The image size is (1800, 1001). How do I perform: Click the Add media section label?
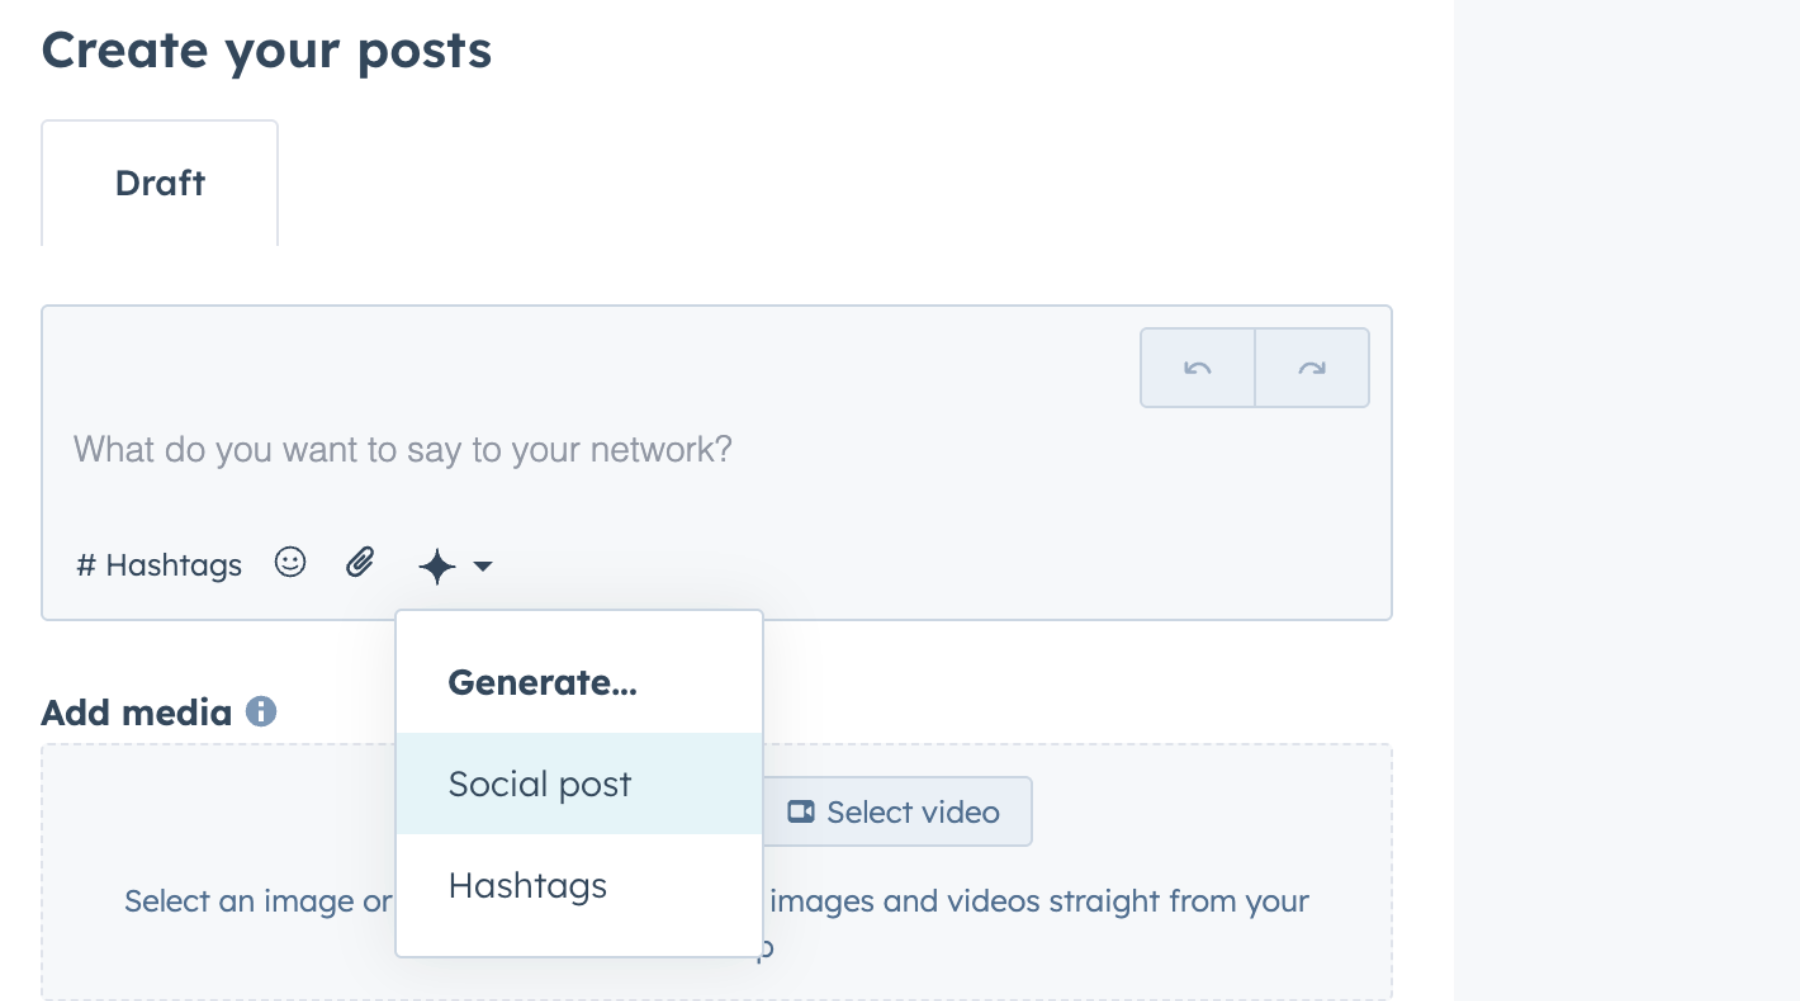coord(137,712)
